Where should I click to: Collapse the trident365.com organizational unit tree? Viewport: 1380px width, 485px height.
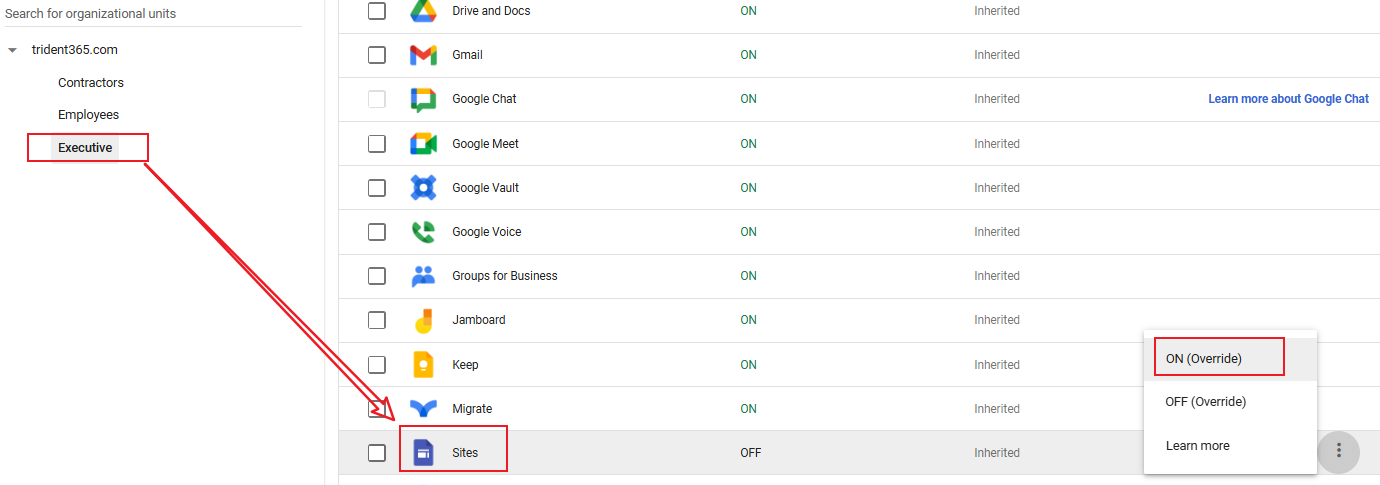(12, 50)
